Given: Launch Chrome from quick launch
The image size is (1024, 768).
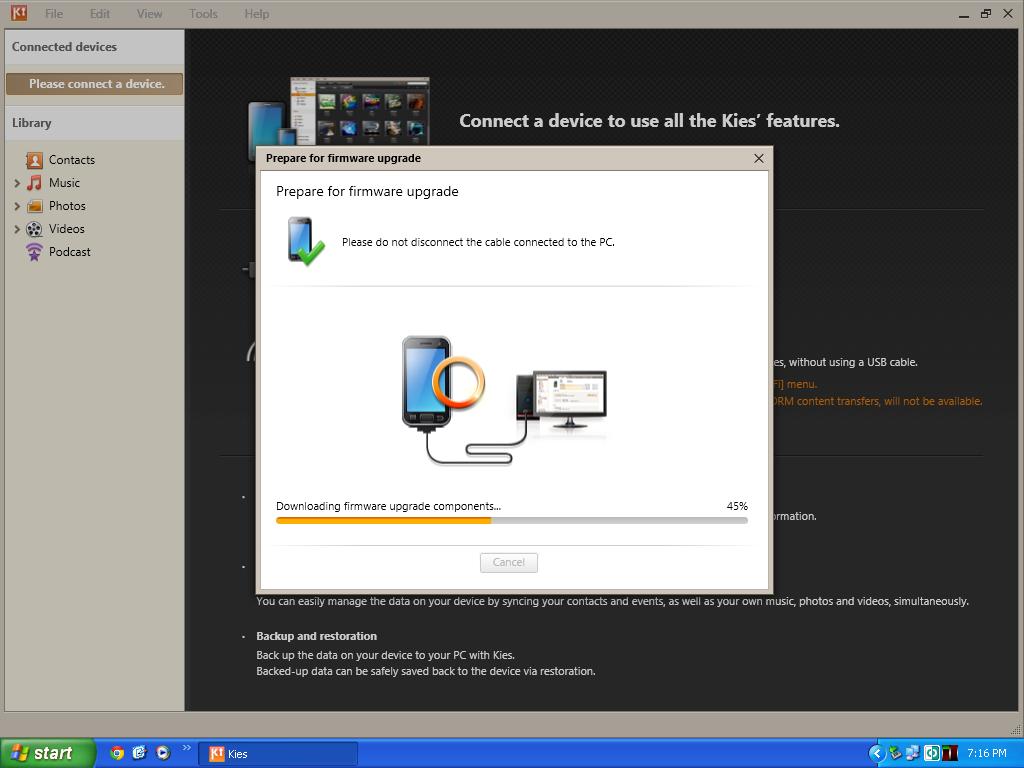Looking at the screenshot, I should pos(117,753).
